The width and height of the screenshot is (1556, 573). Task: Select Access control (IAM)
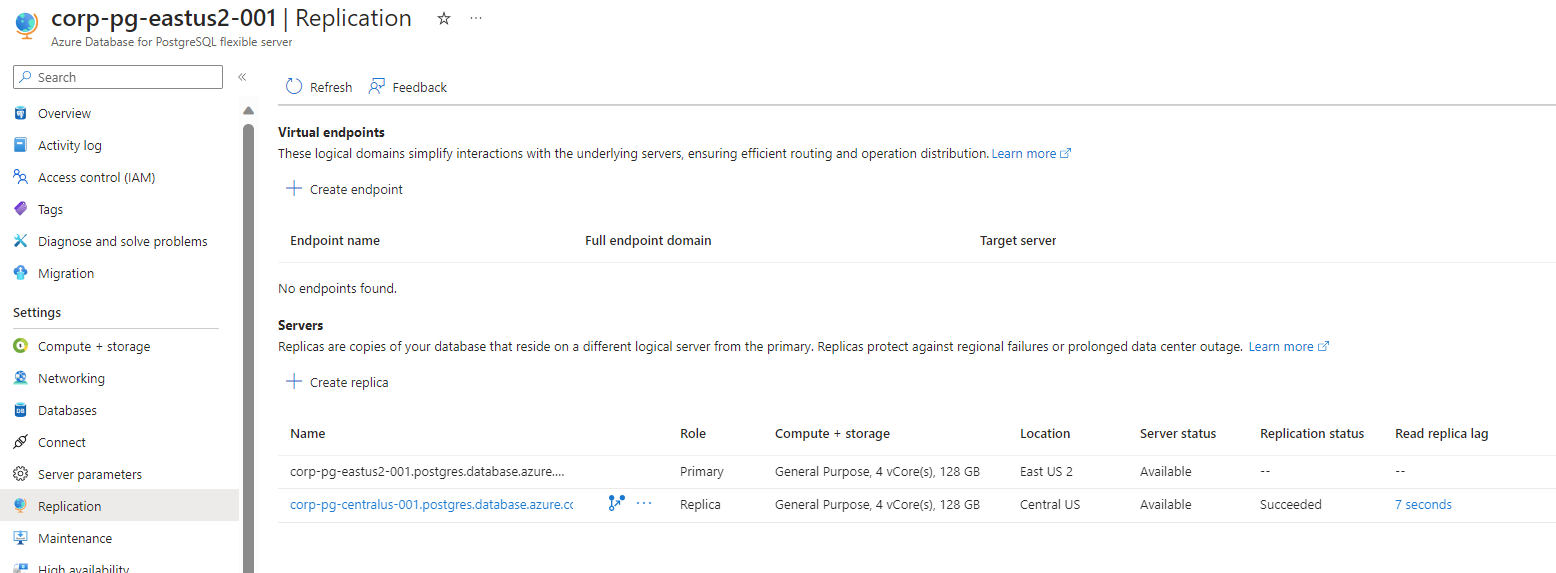(96, 178)
